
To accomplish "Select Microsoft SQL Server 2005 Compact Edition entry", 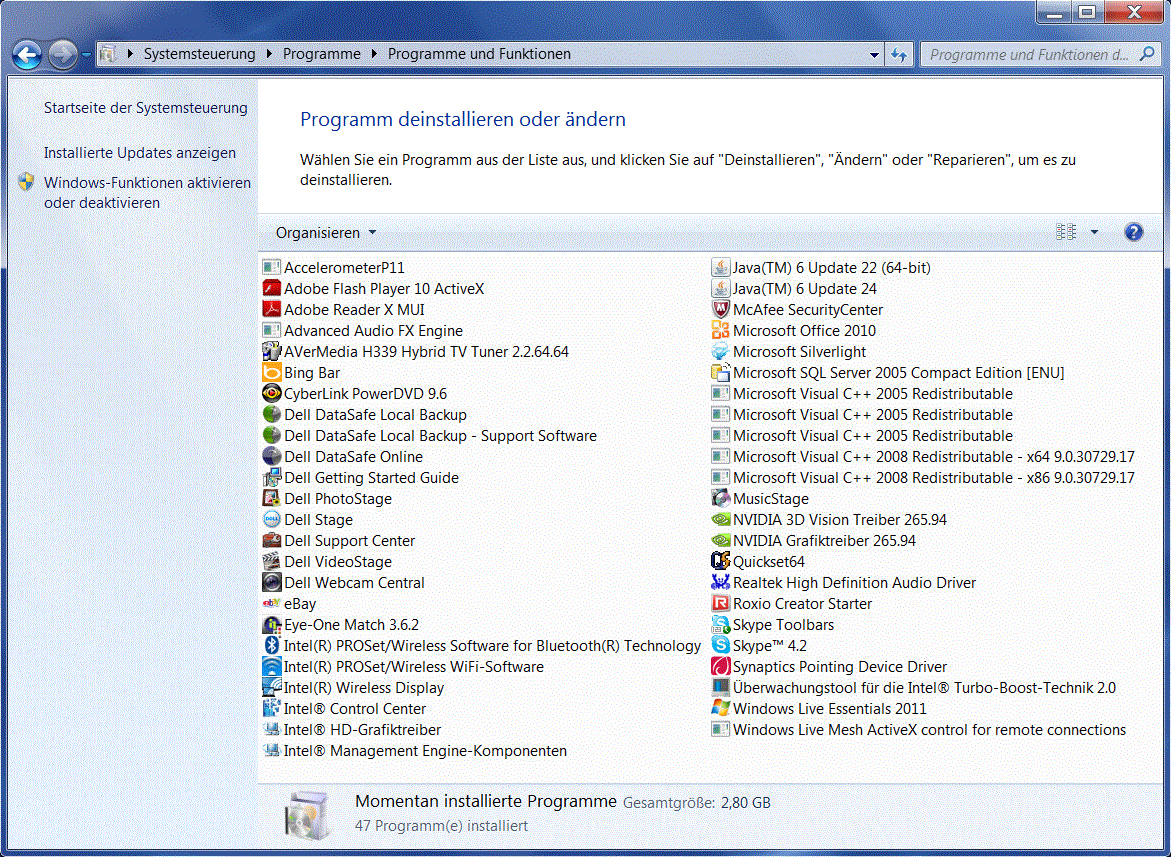I will (888, 372).
